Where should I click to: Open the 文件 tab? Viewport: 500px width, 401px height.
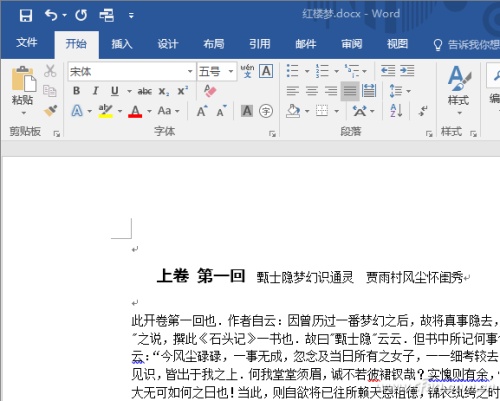point(27,43)
